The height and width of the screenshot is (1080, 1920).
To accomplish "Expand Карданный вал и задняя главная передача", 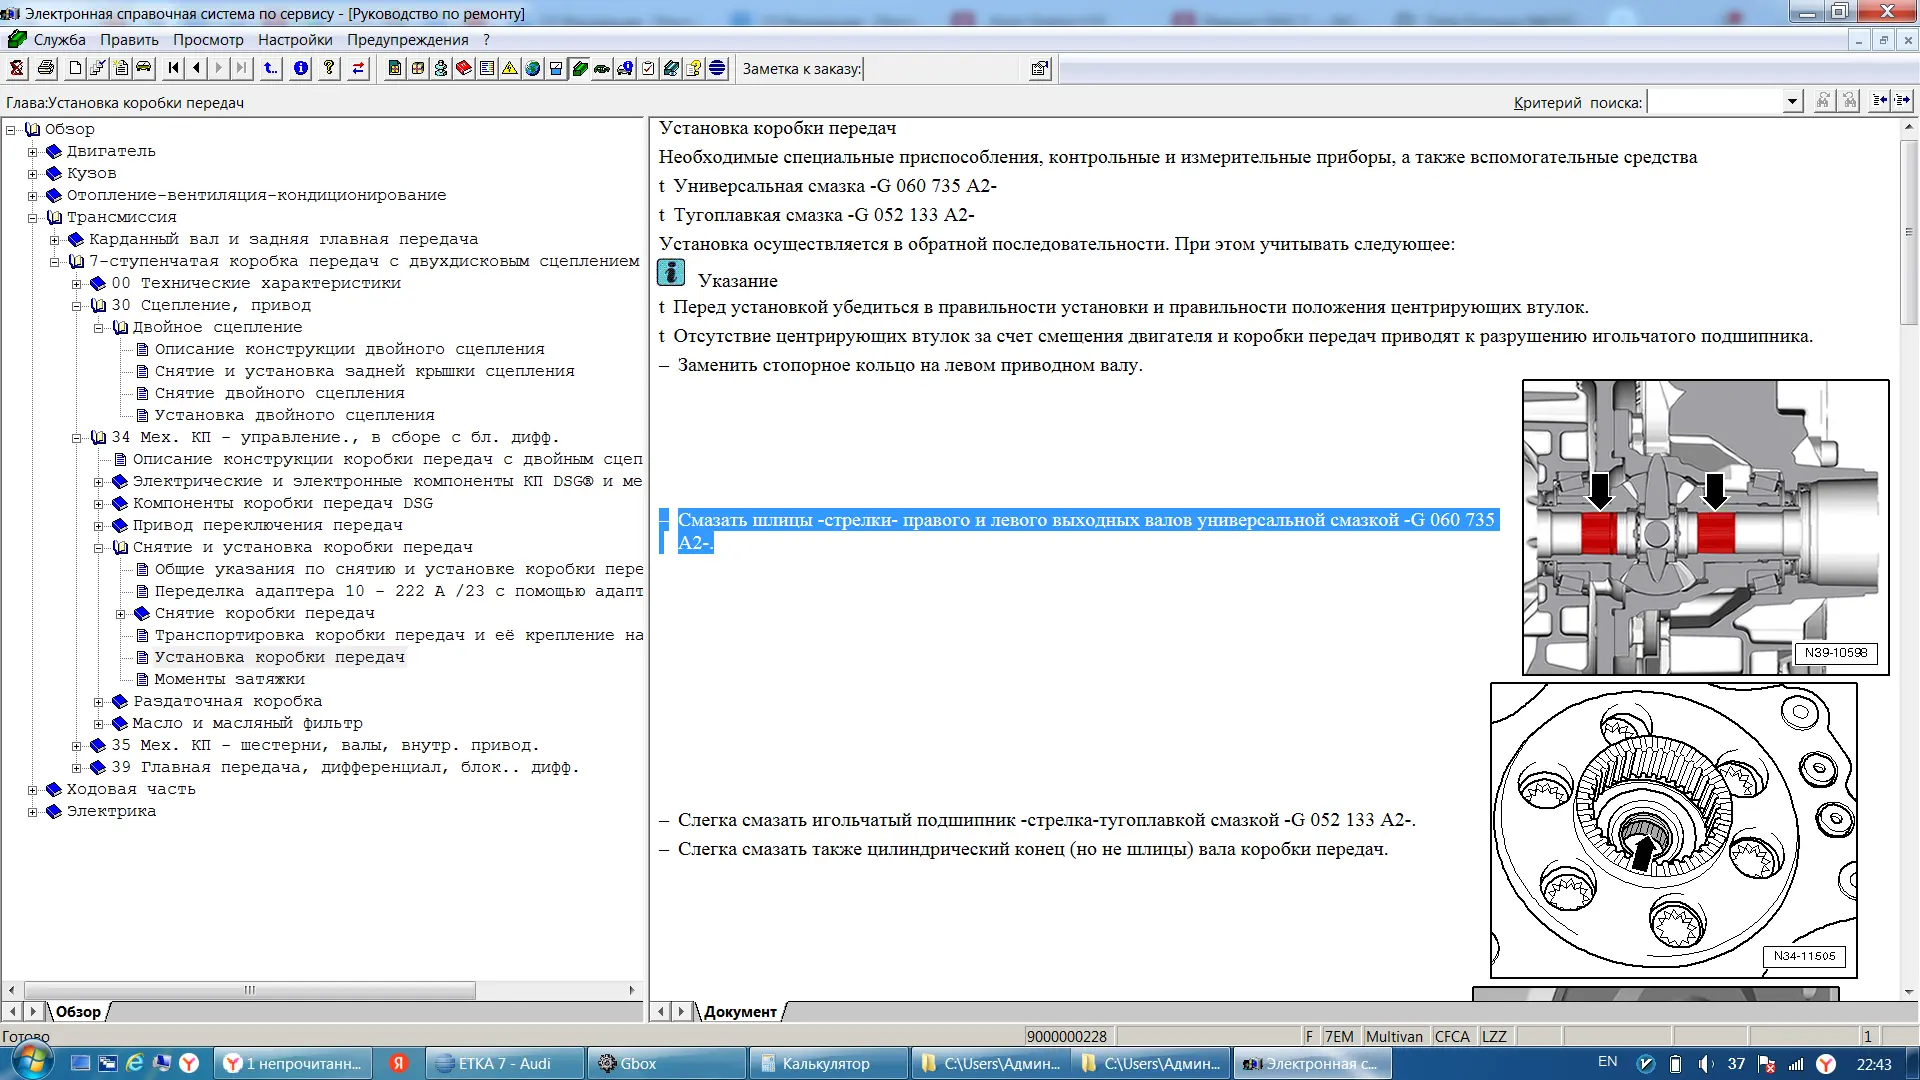I will tap(55, 240).
